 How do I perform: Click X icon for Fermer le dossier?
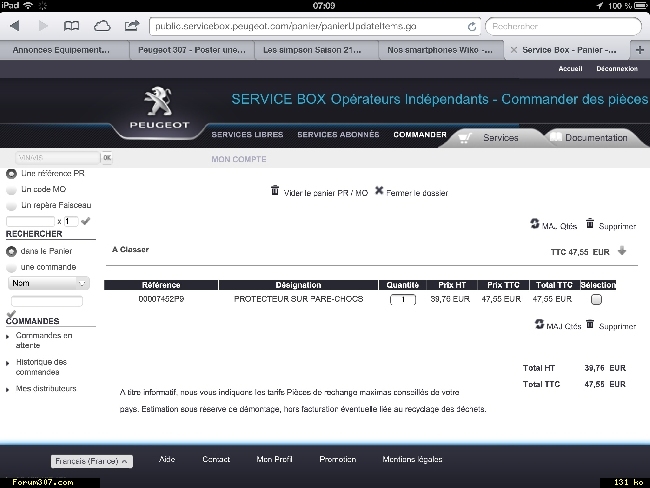[379, 190]
